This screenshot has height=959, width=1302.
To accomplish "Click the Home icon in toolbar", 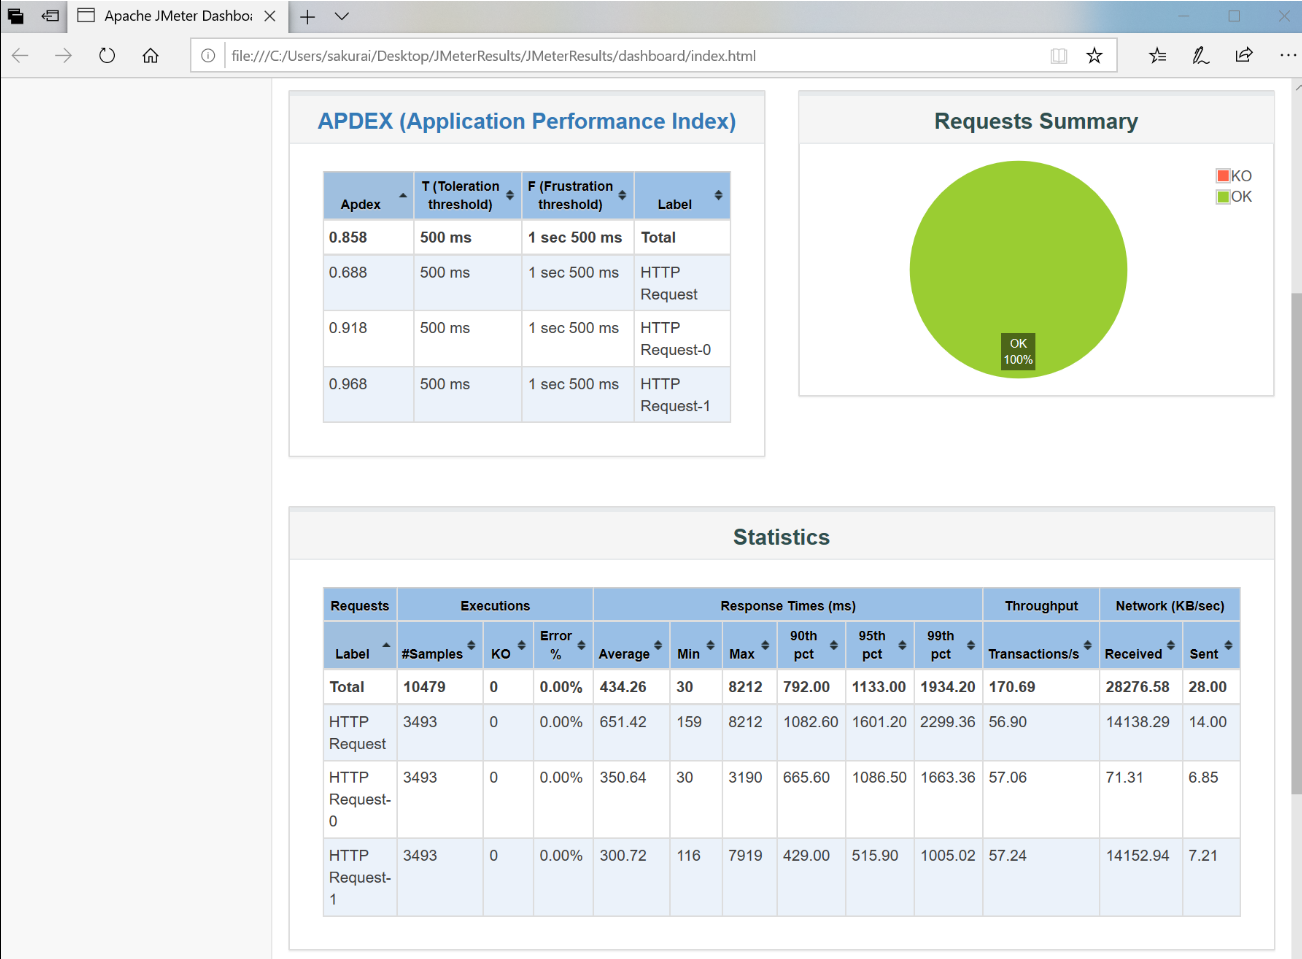I will [150, 56].
